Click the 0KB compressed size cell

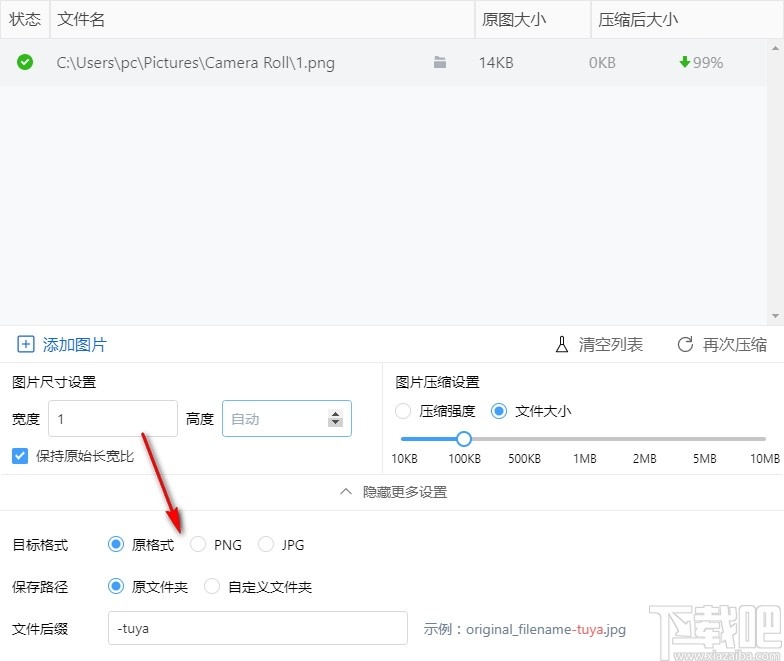pos(602,62)
